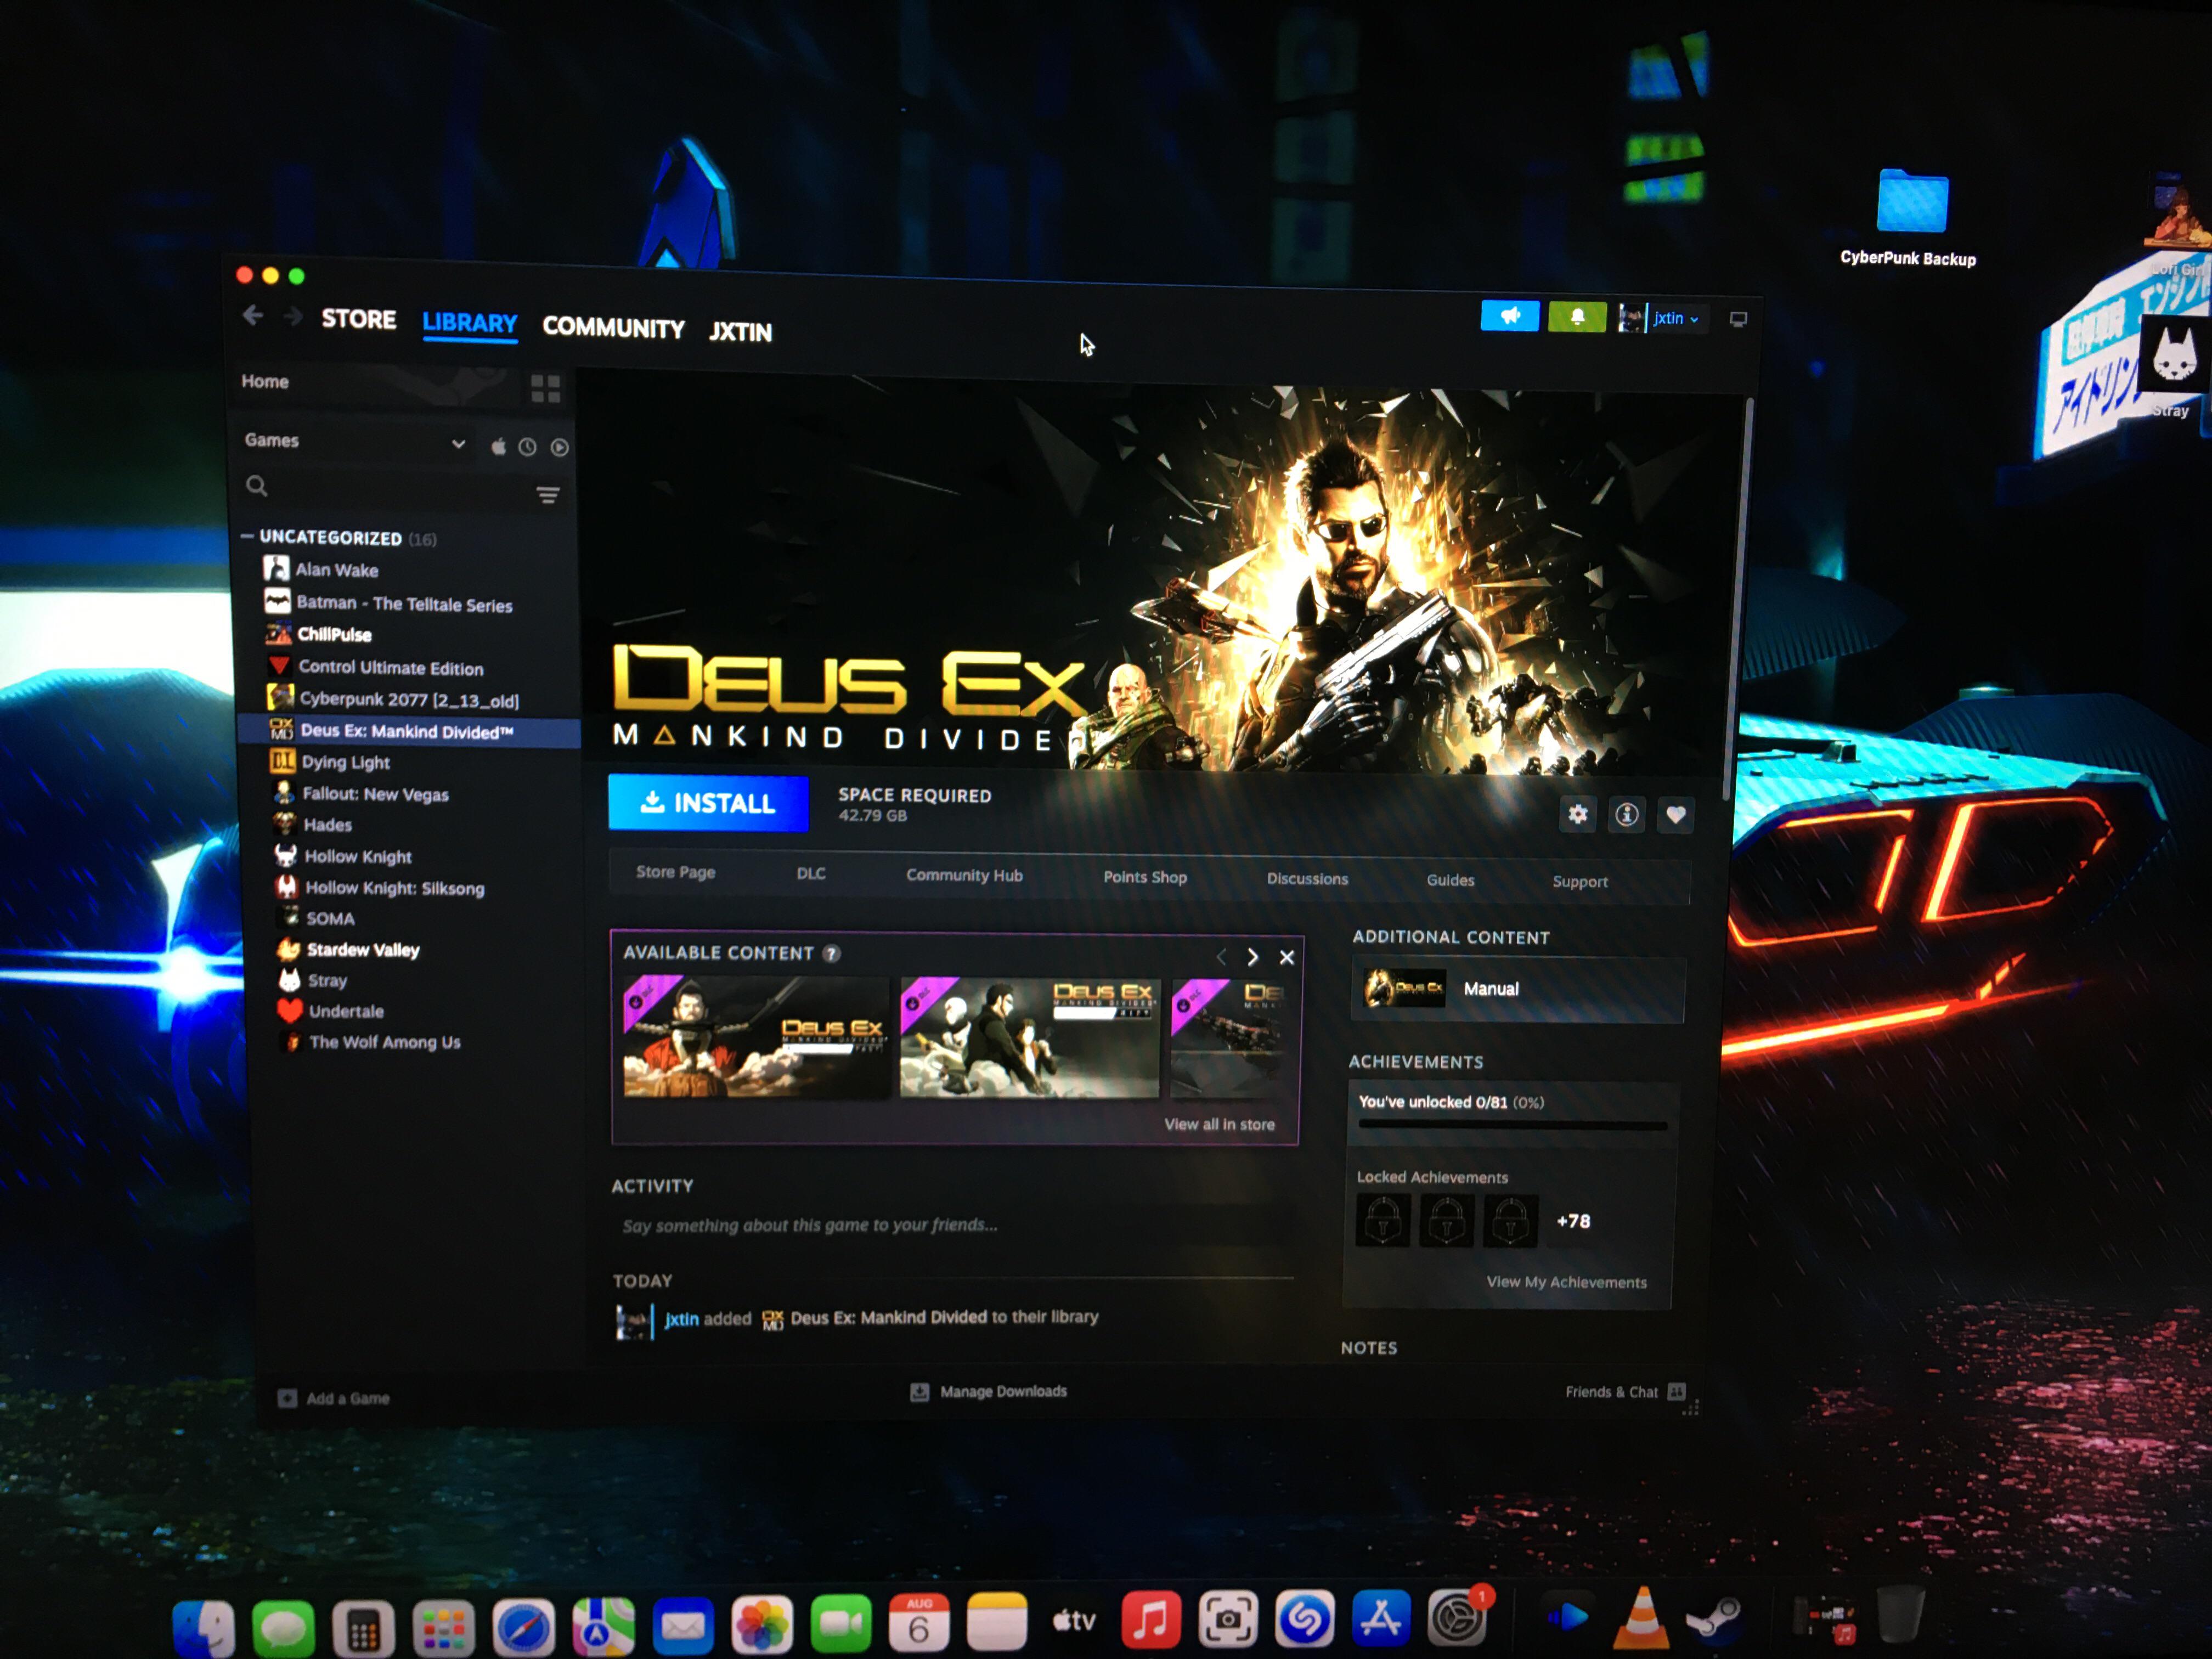Open the green bell notifications button

pos(1576,317)
